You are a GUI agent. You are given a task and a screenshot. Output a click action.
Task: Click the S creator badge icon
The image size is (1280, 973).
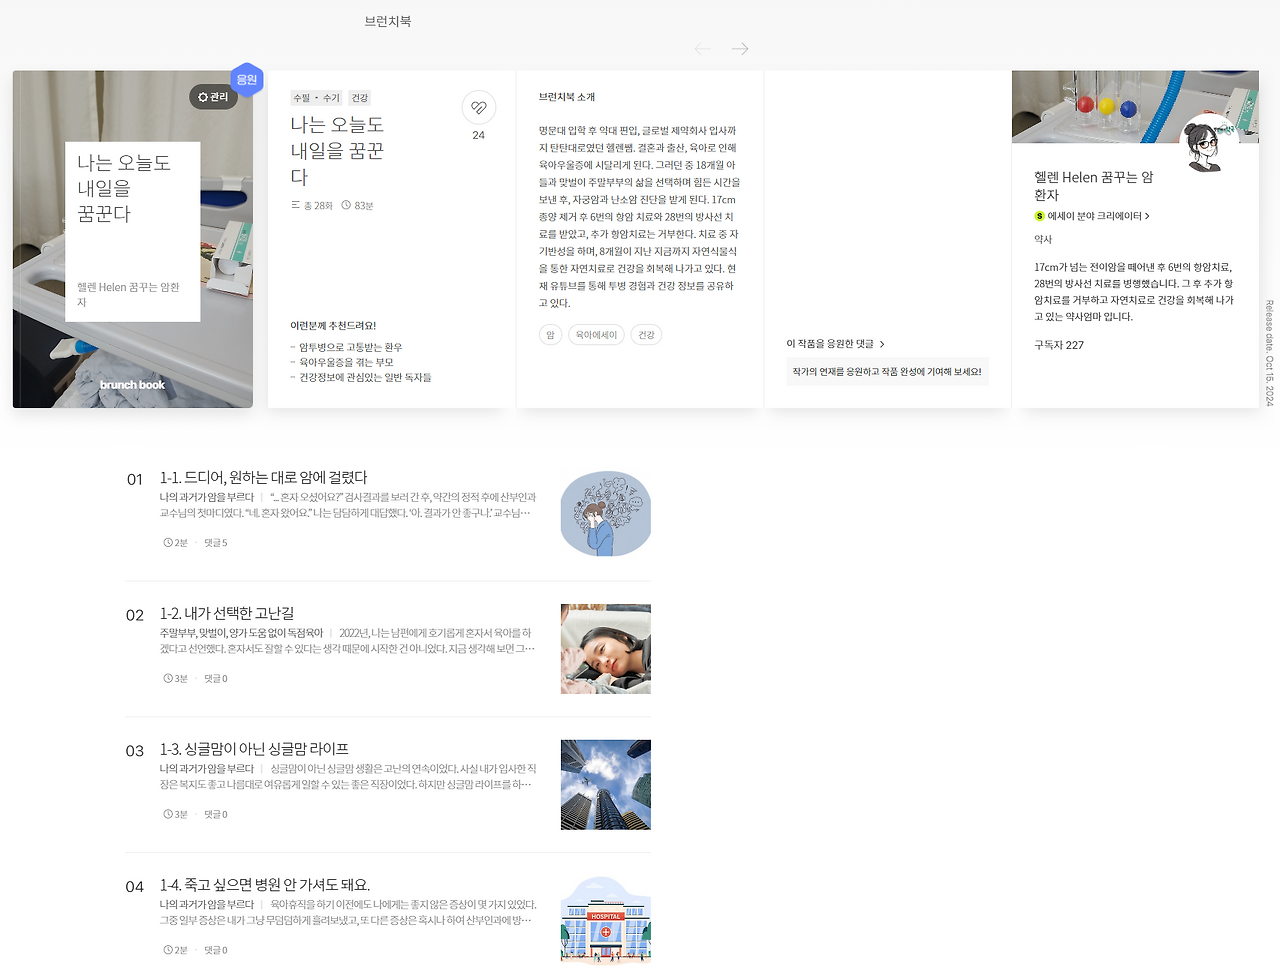click(x=1041, y=213)
